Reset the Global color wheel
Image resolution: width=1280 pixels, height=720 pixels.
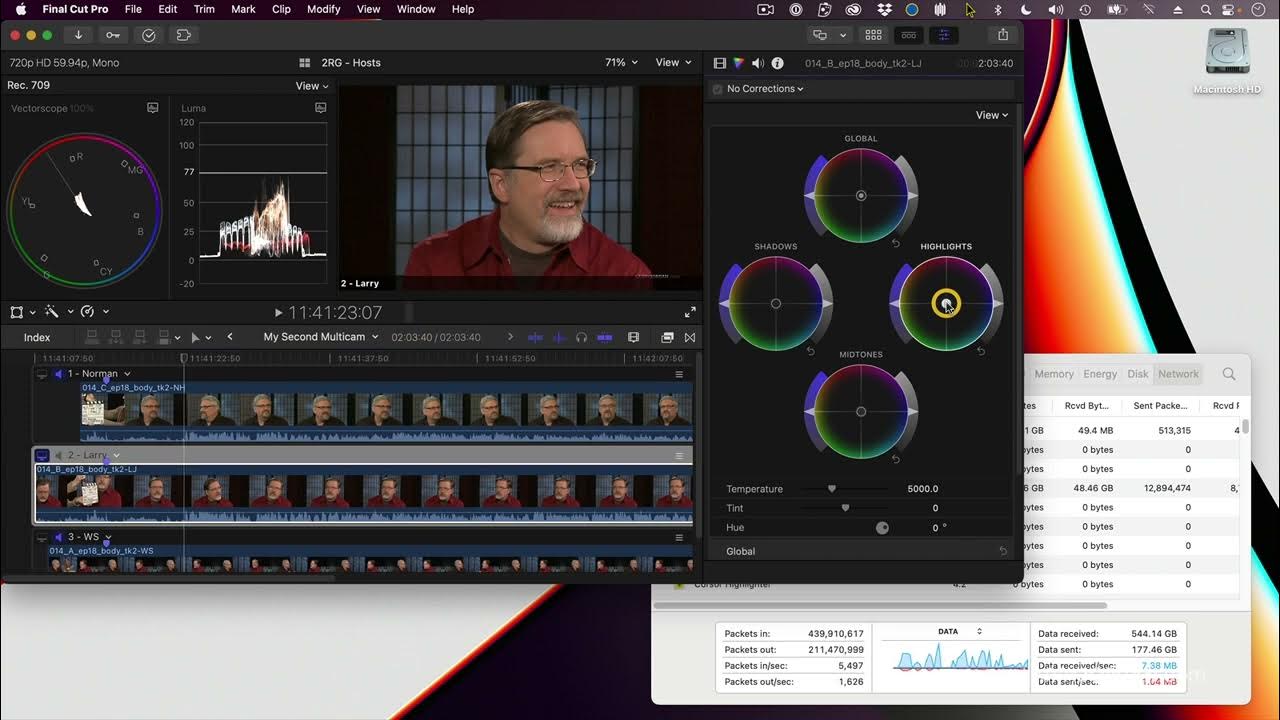coord(896,243)
